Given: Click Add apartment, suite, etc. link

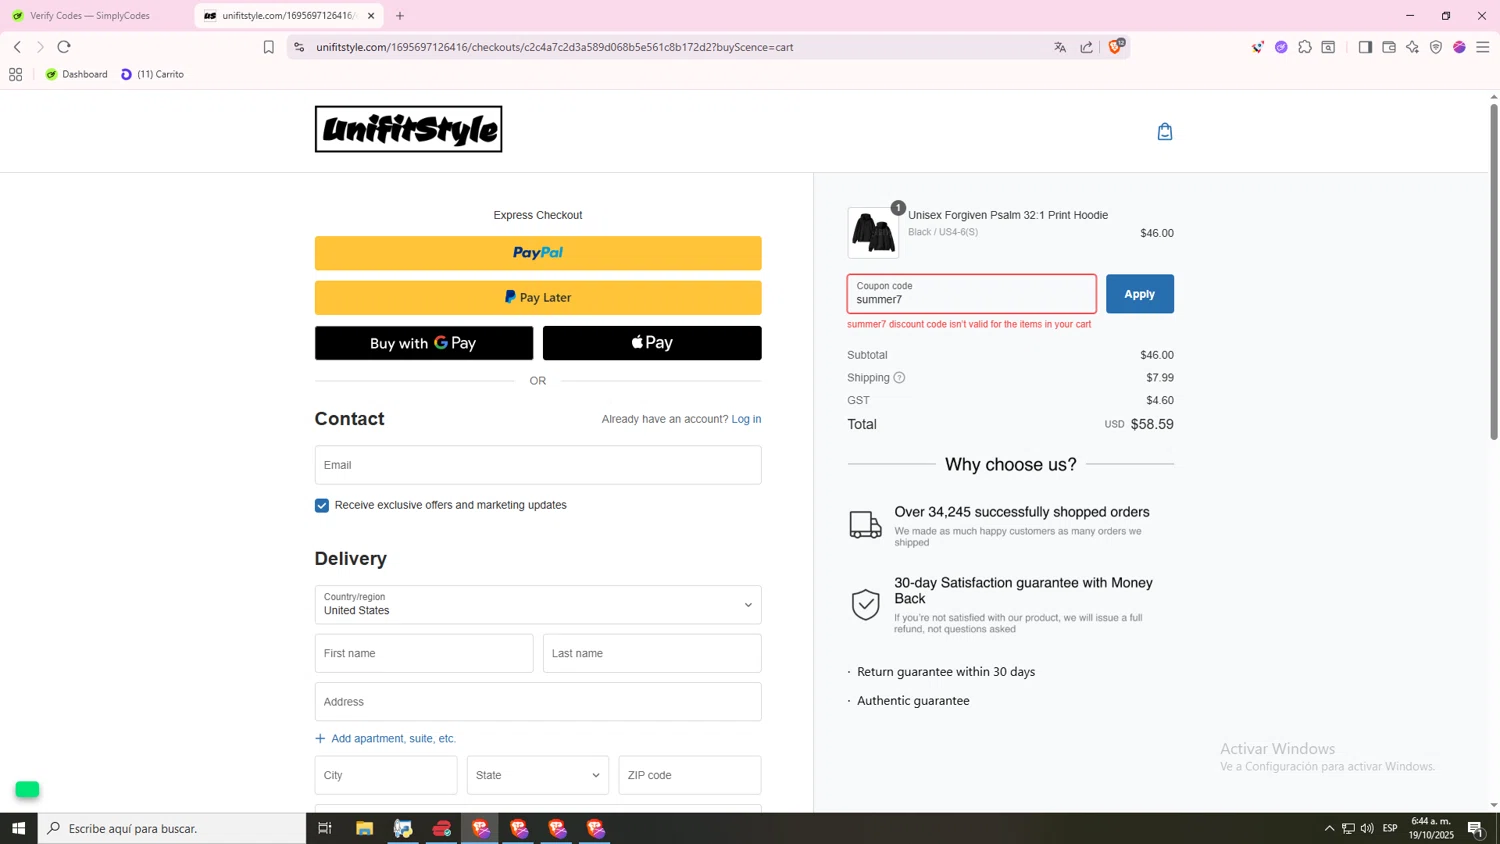Looking at the screenshot, I should [x=385, y=739].
